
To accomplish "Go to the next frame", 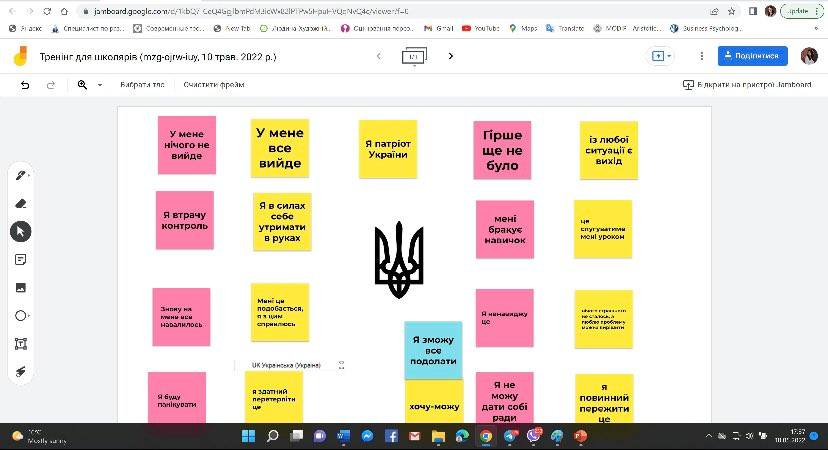I will click(451, 56).
